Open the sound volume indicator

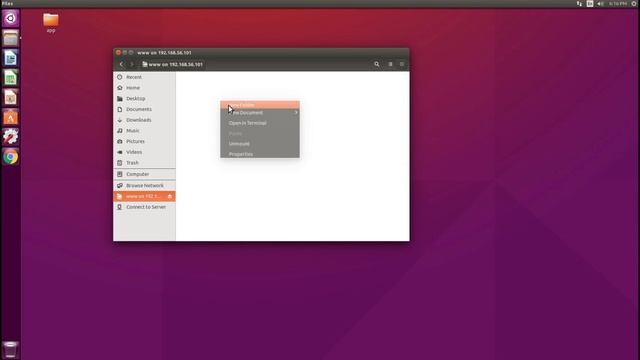(600, 4)
